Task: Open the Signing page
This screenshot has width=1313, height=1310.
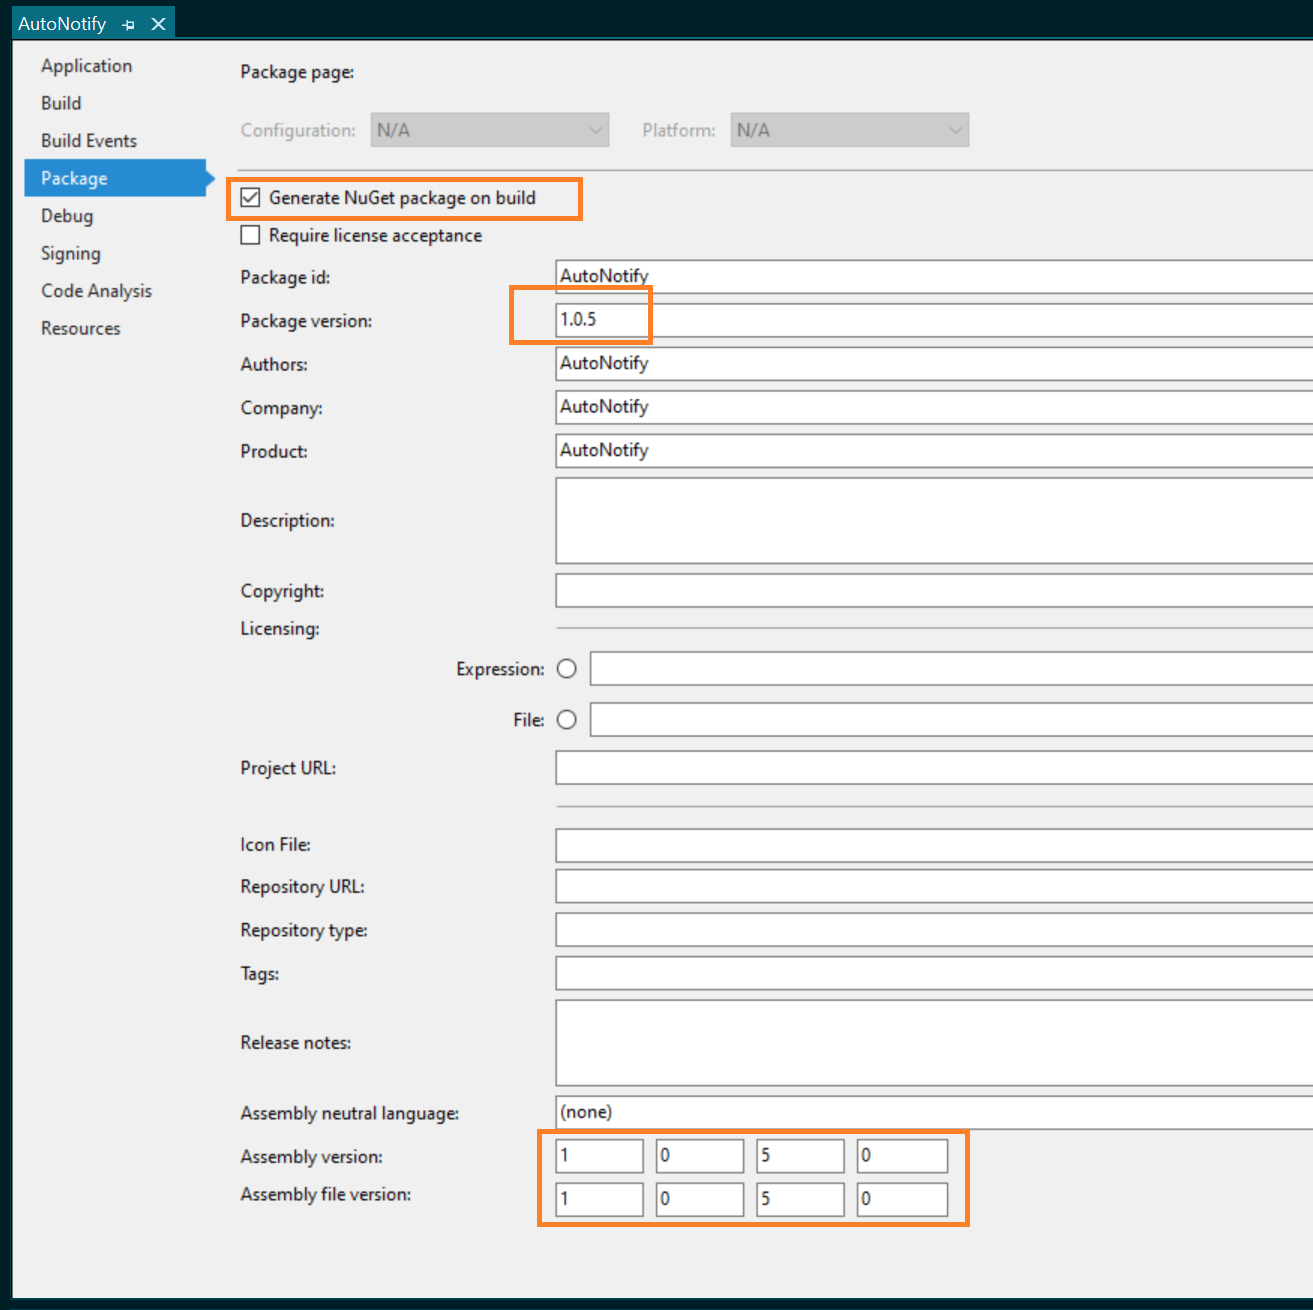Action: click(71, 254)
